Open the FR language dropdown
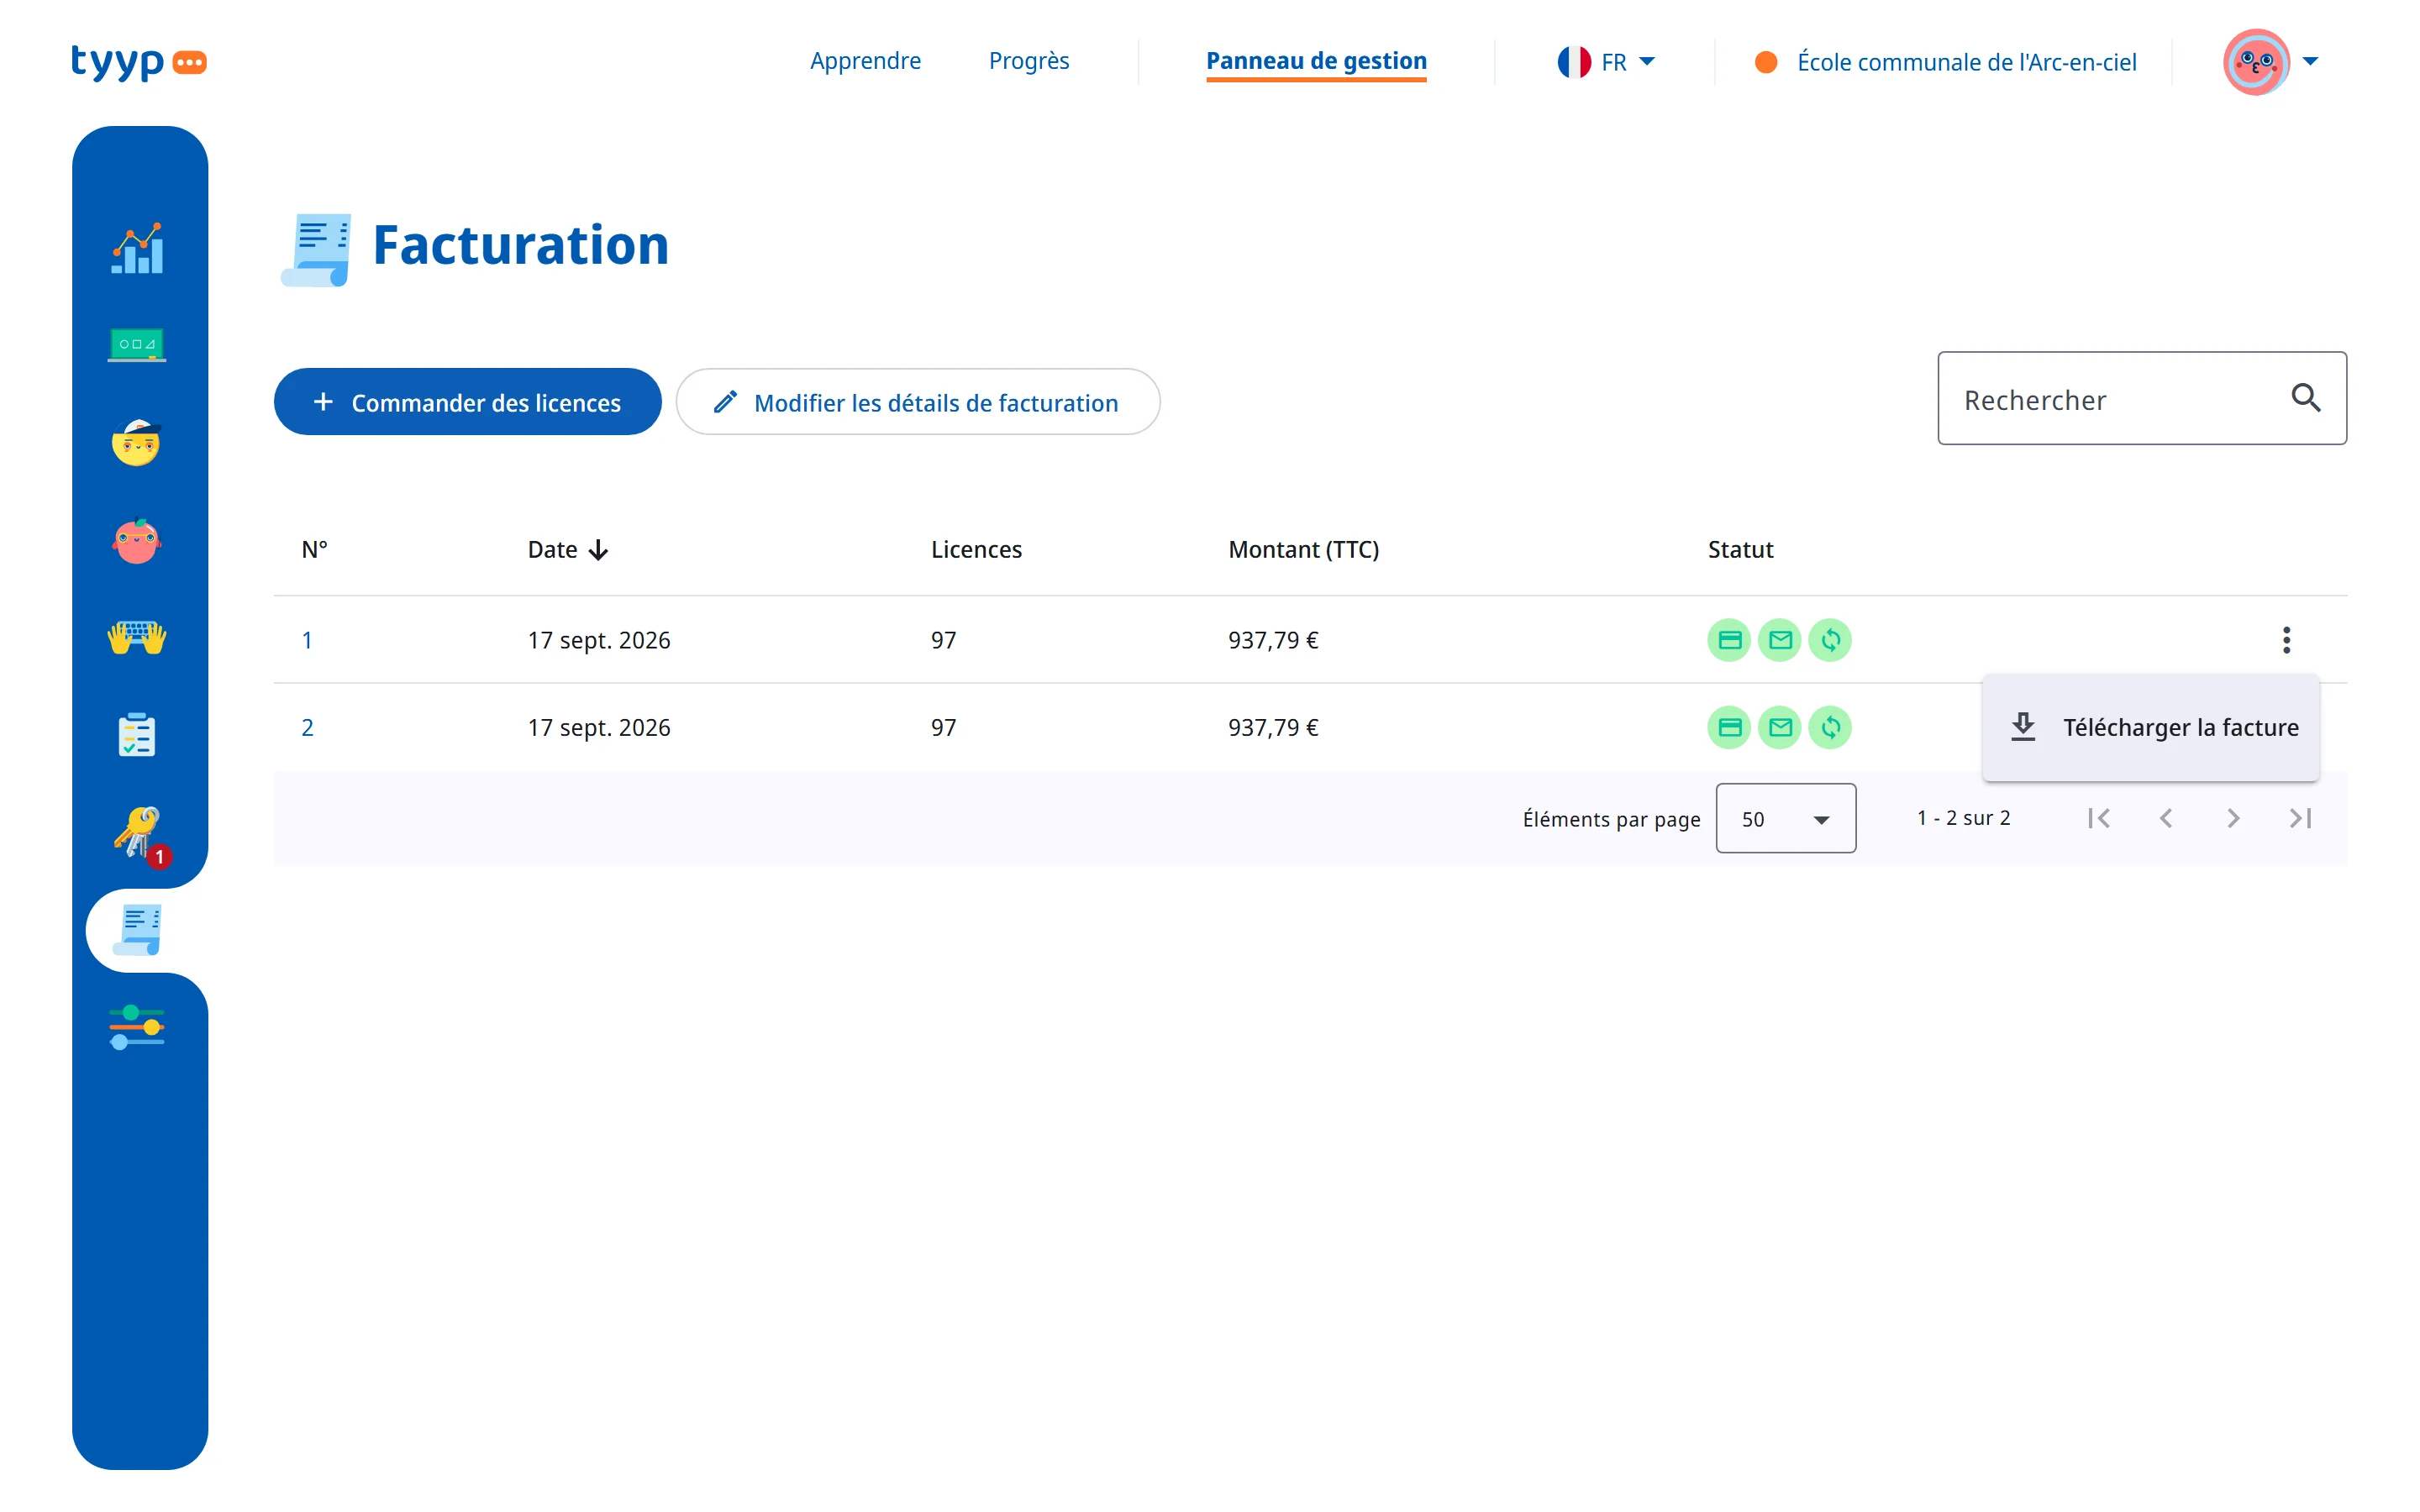Image resolution: width=2420 pixels, height=1512 pixels. (1606, 62)
